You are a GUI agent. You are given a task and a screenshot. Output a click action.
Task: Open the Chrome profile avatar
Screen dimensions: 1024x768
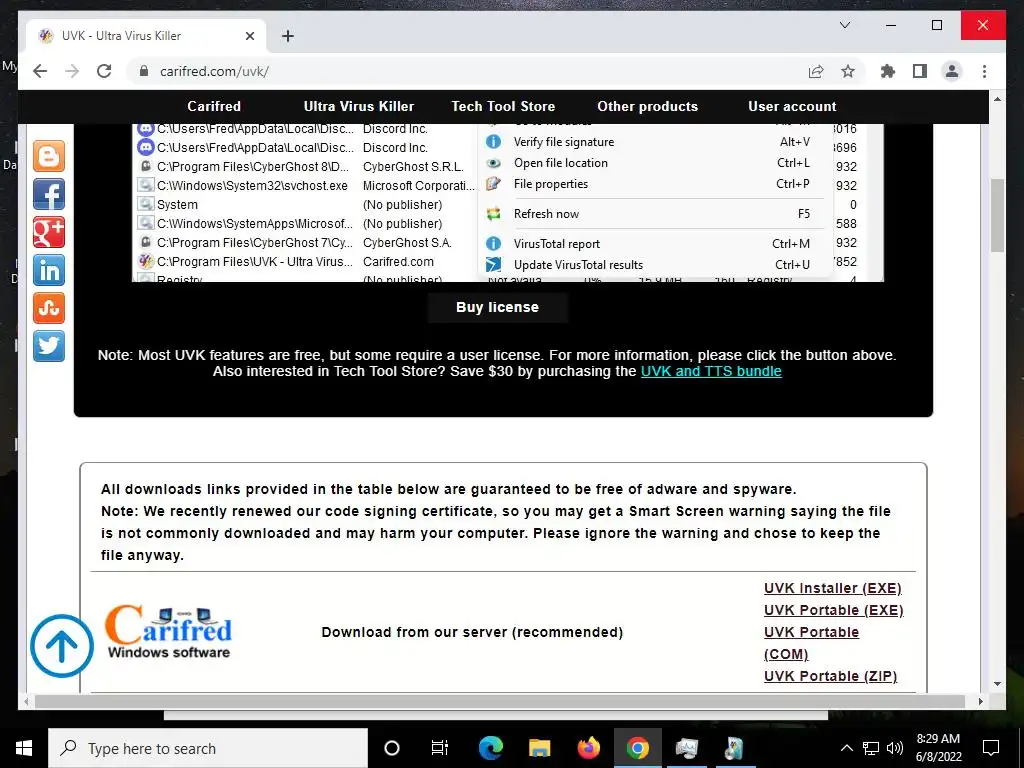(x=952, y=71)
